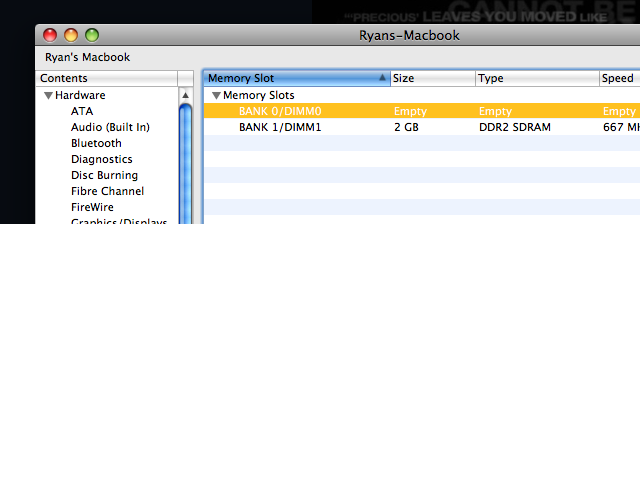
Task: Select ATA in the Contents list
Action: [82, 111]
